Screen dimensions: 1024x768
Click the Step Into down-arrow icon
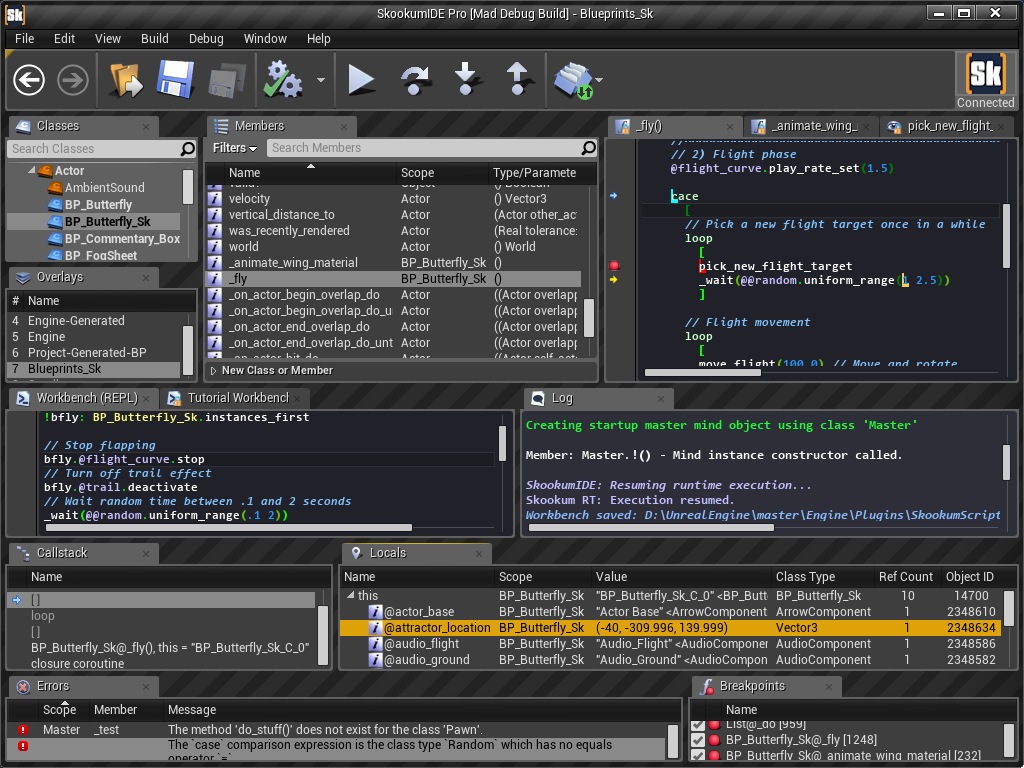pos(466,79)
